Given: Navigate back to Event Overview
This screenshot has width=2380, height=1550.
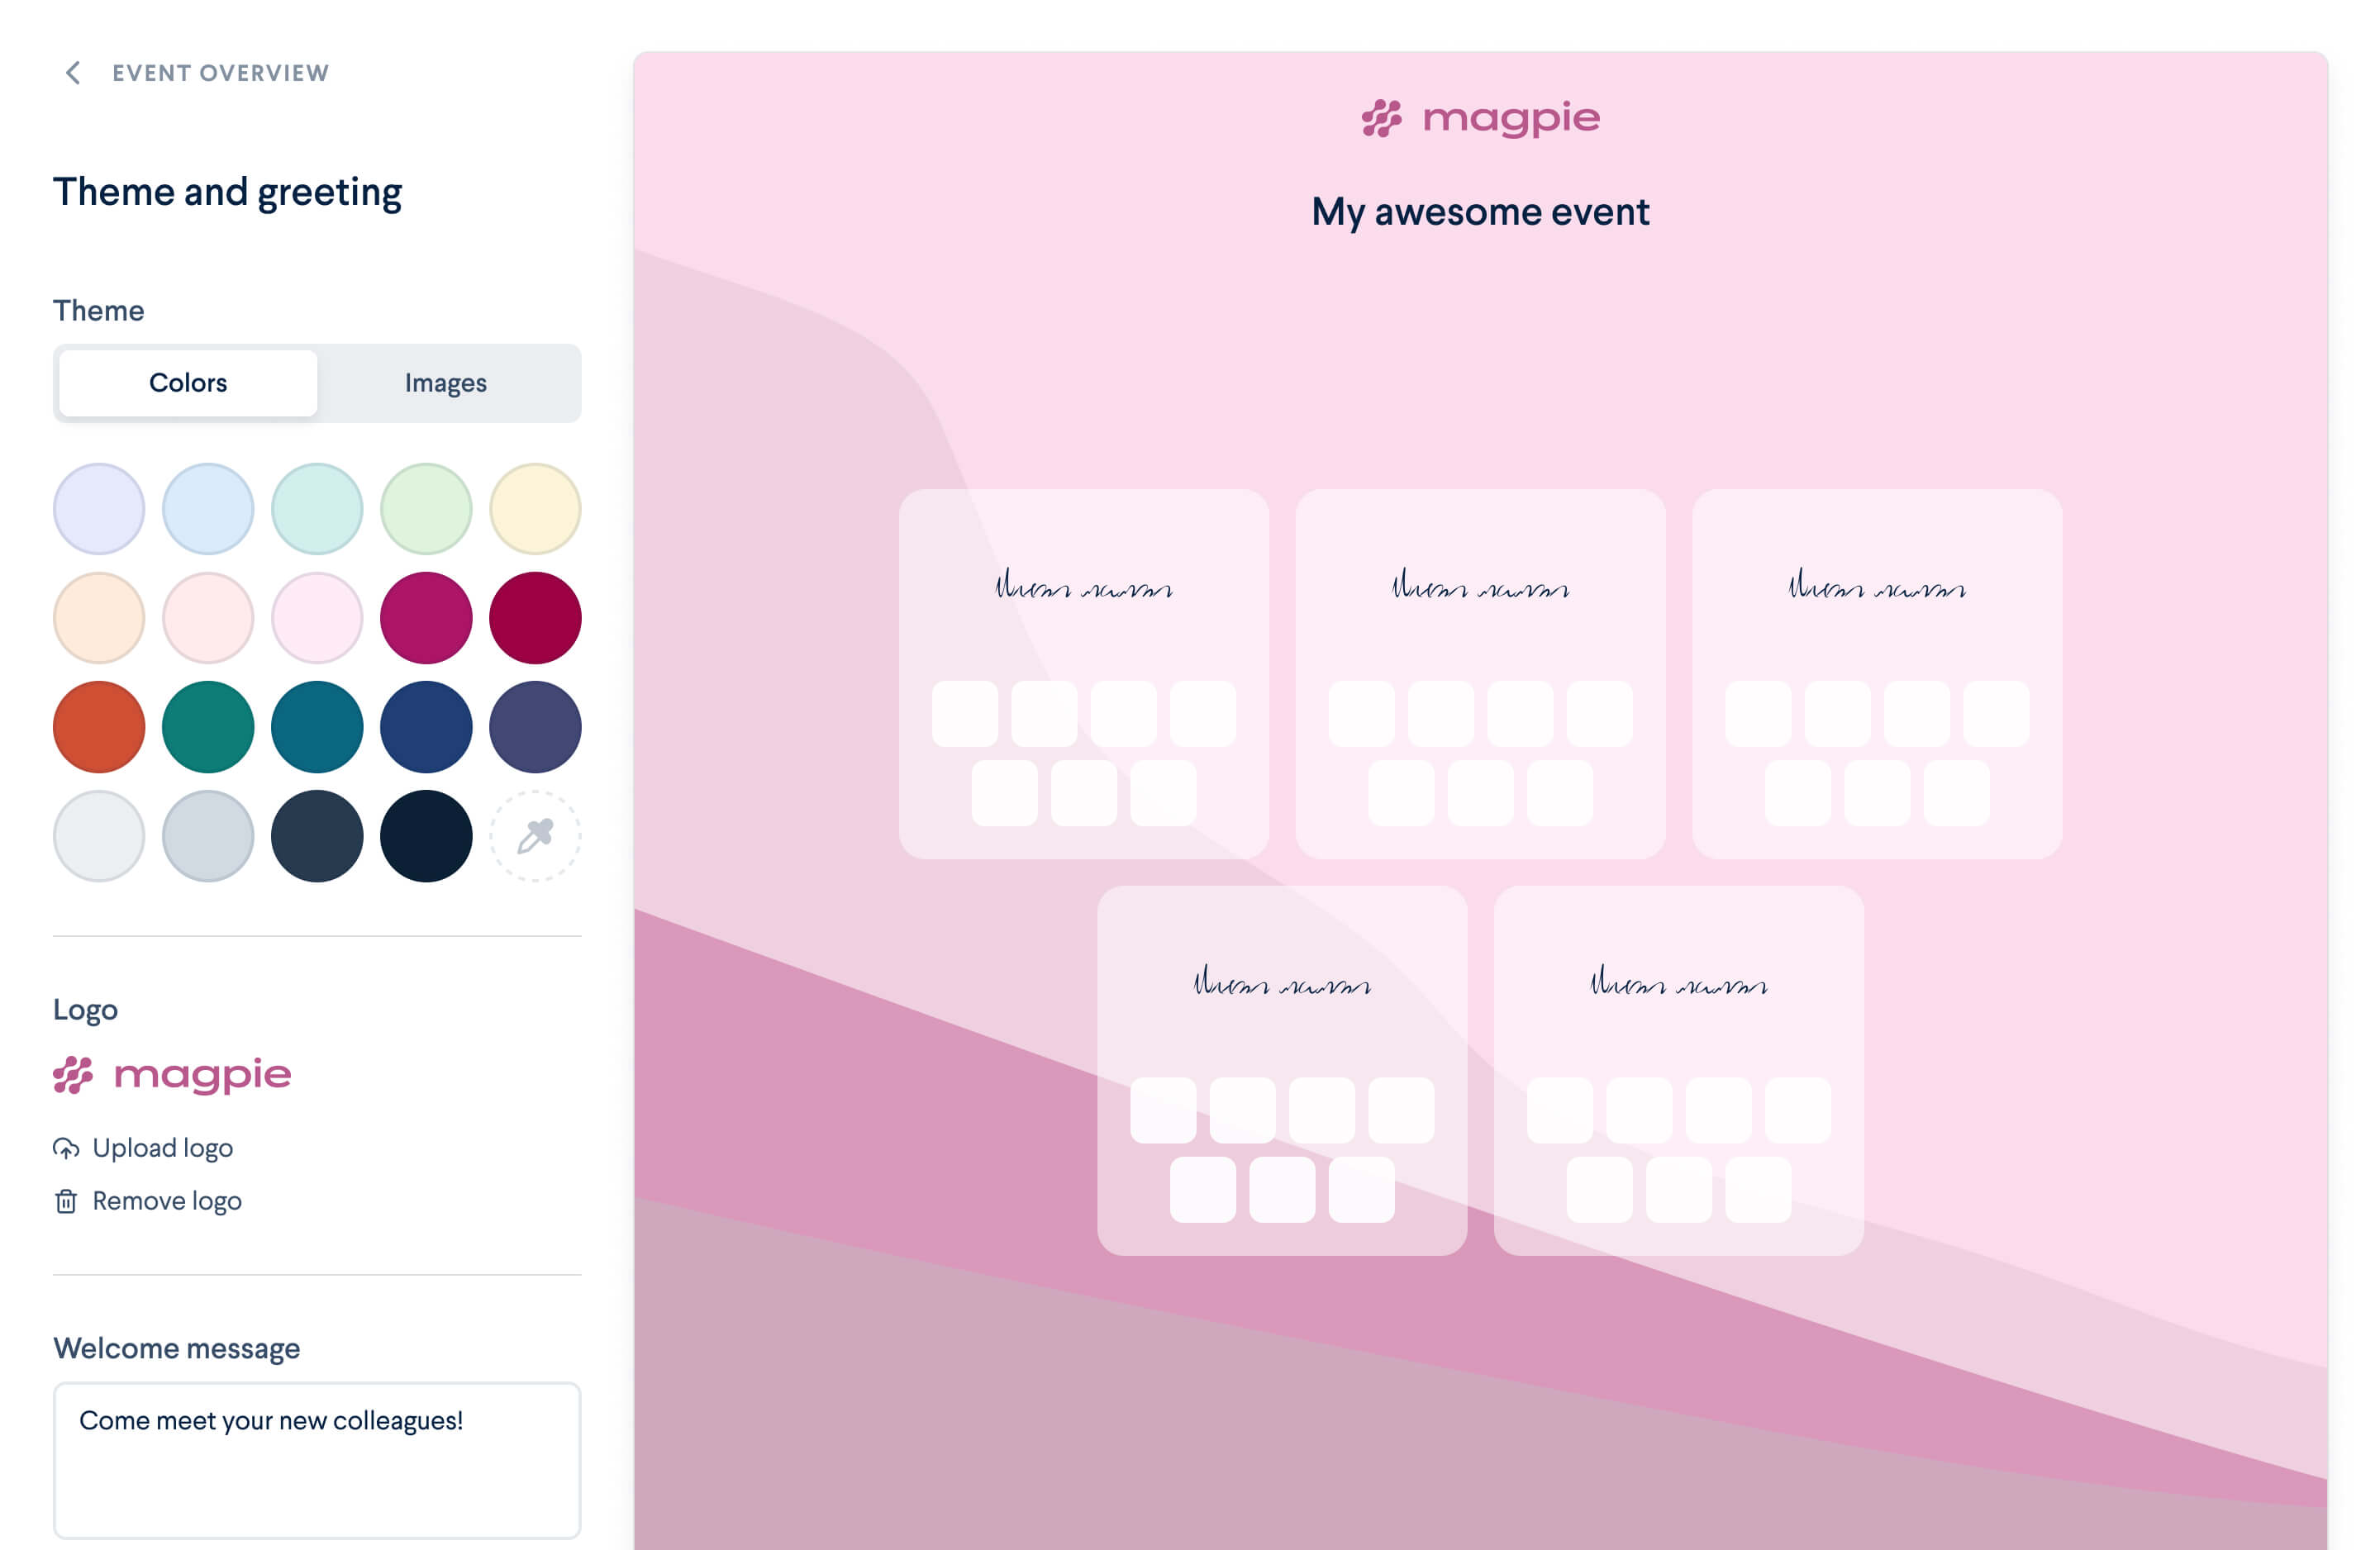Looking at the screenshot, I should pos(196,71).
